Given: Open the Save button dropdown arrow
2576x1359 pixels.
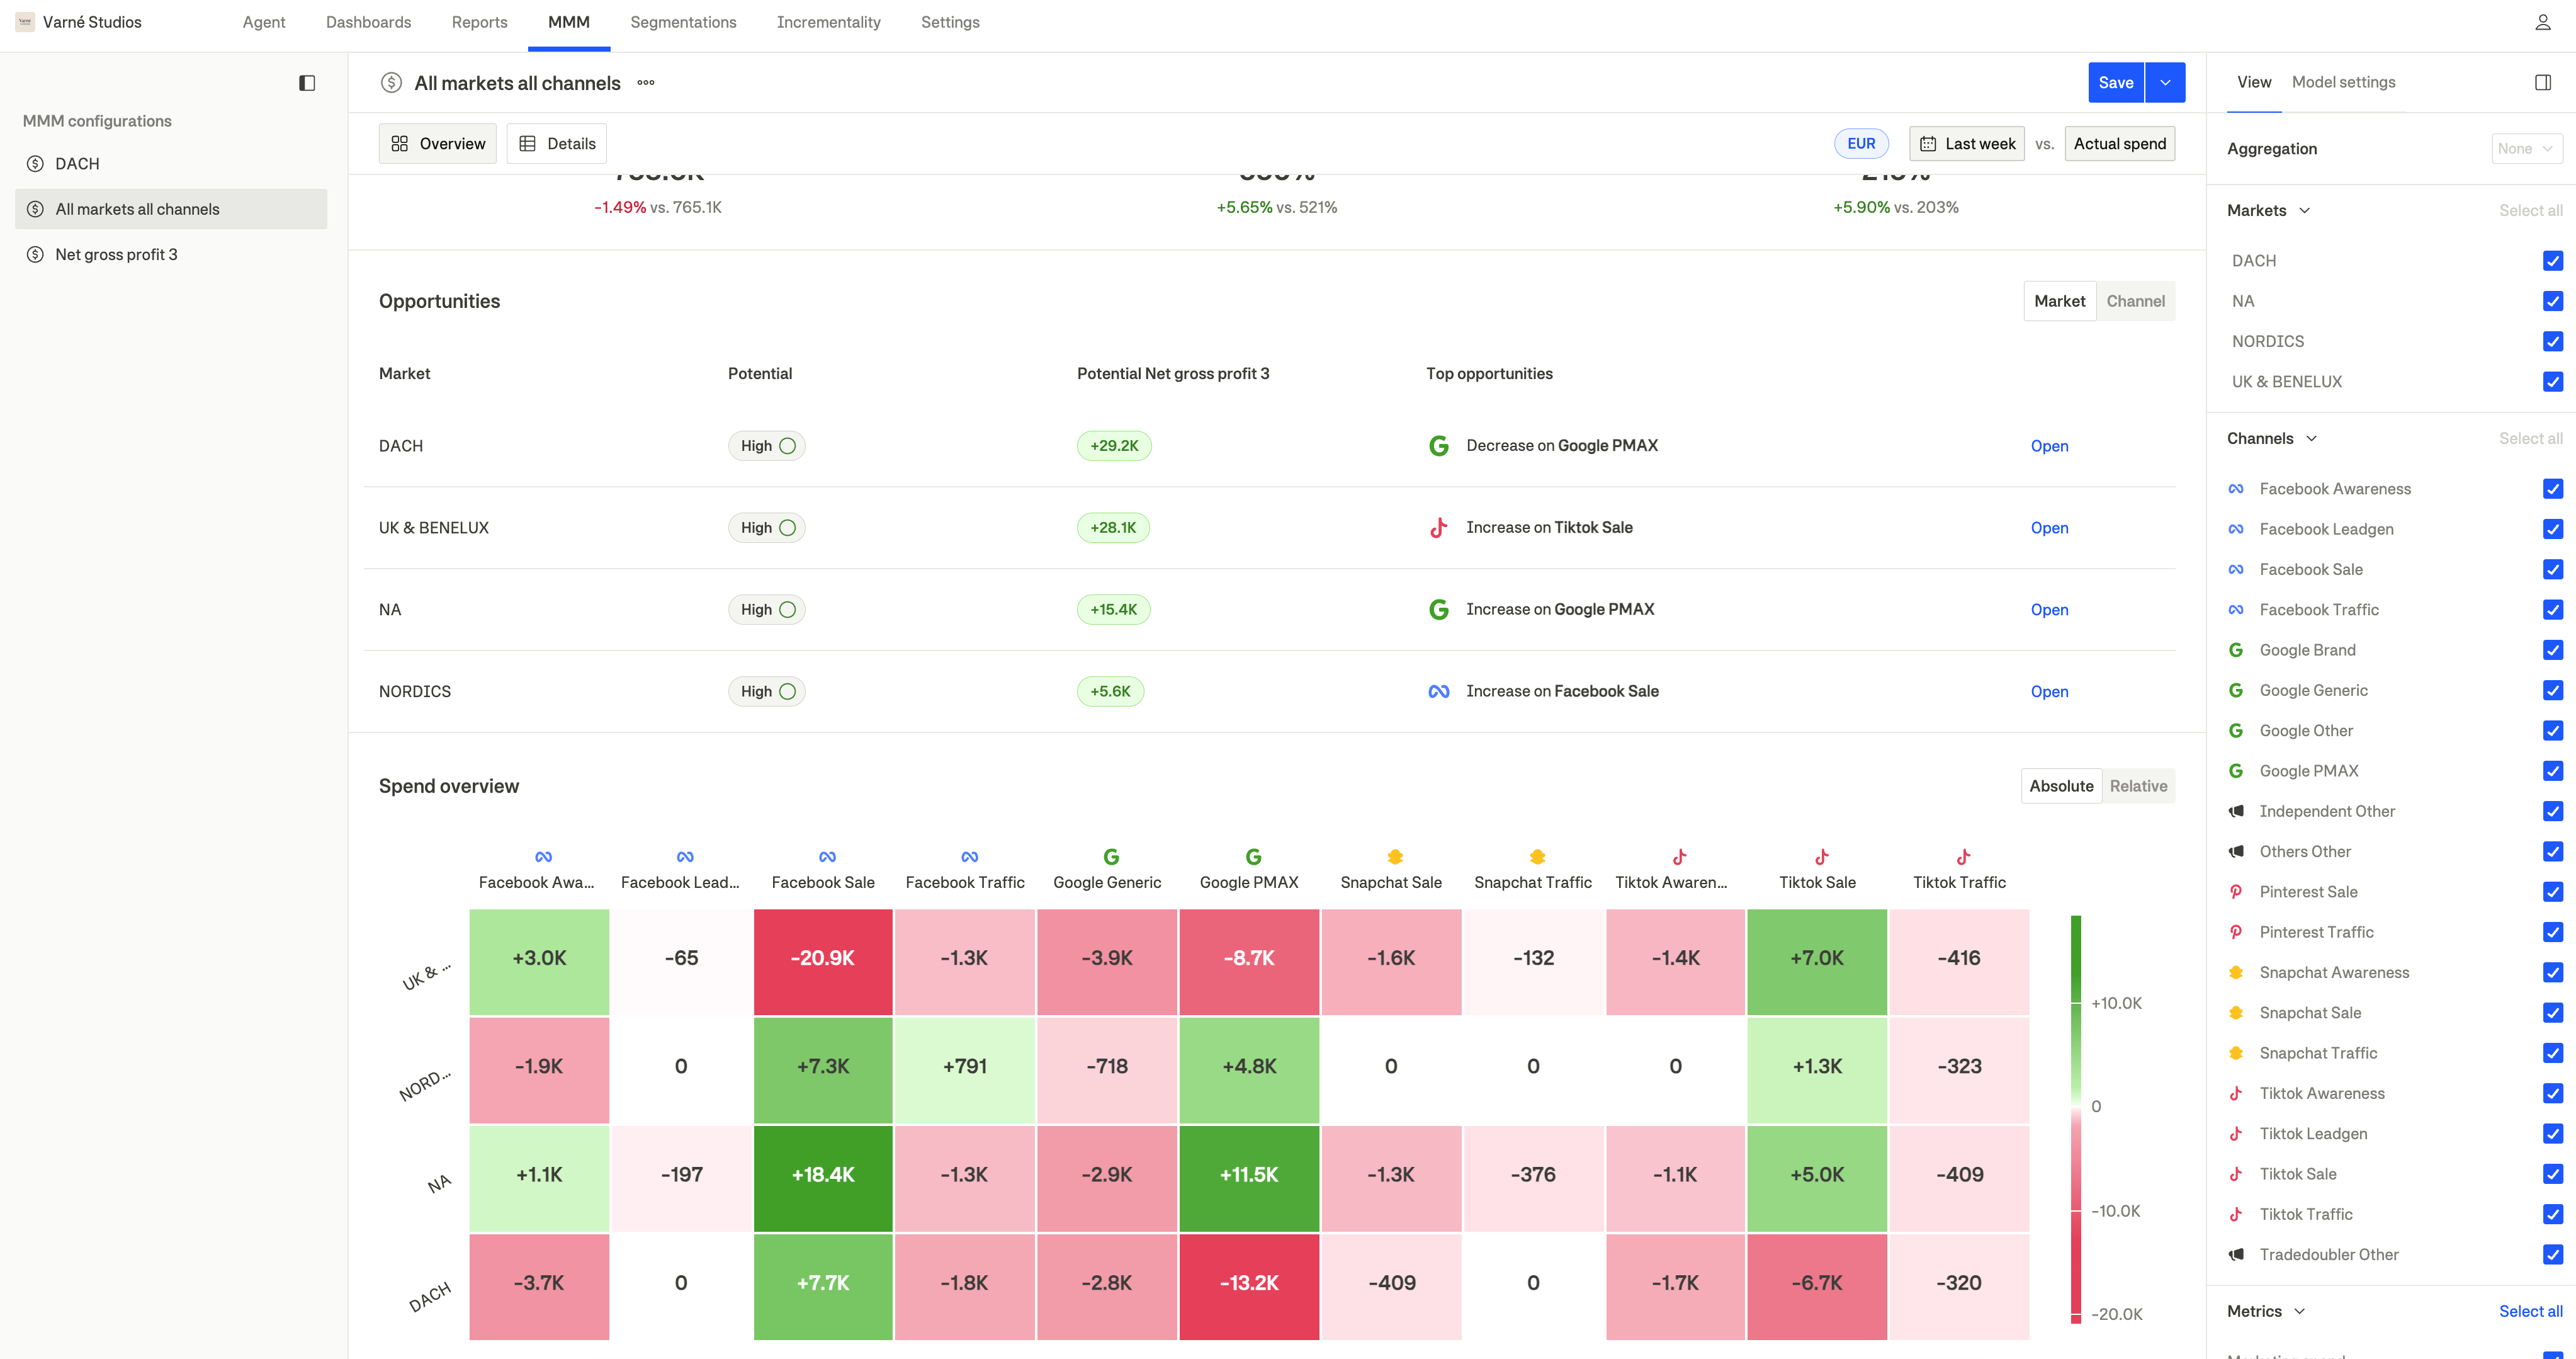Looking at the screenshot, I should pos(2165,83).
